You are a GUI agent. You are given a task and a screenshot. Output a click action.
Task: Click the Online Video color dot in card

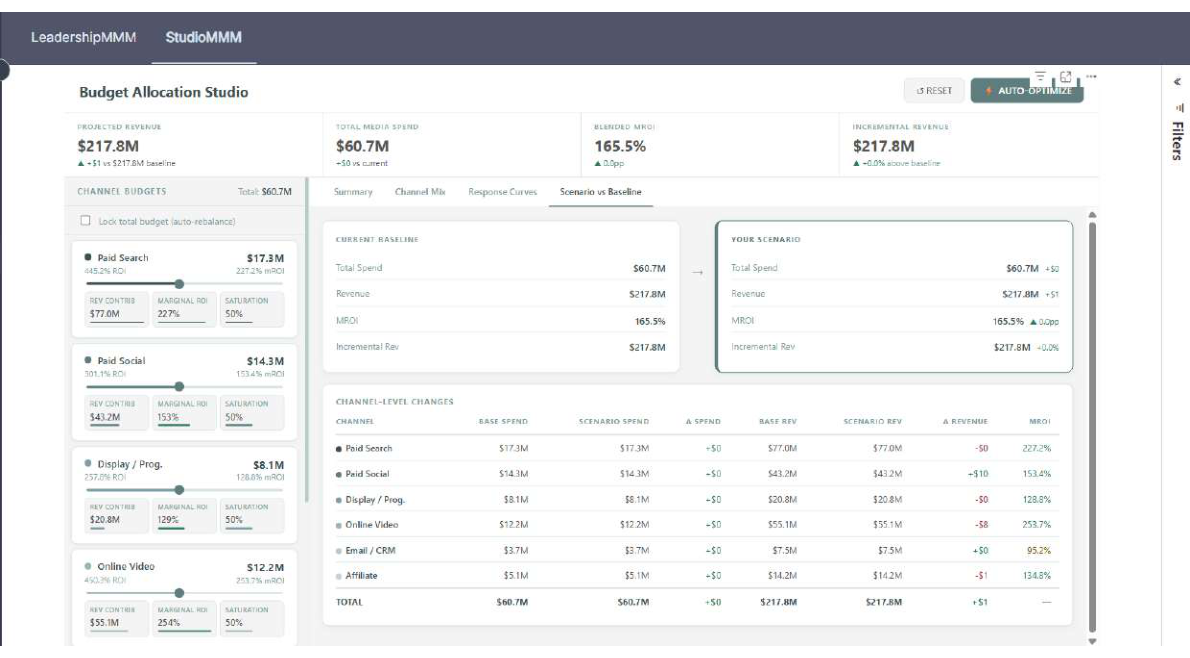pyautogui.click(x=88, y=566)
